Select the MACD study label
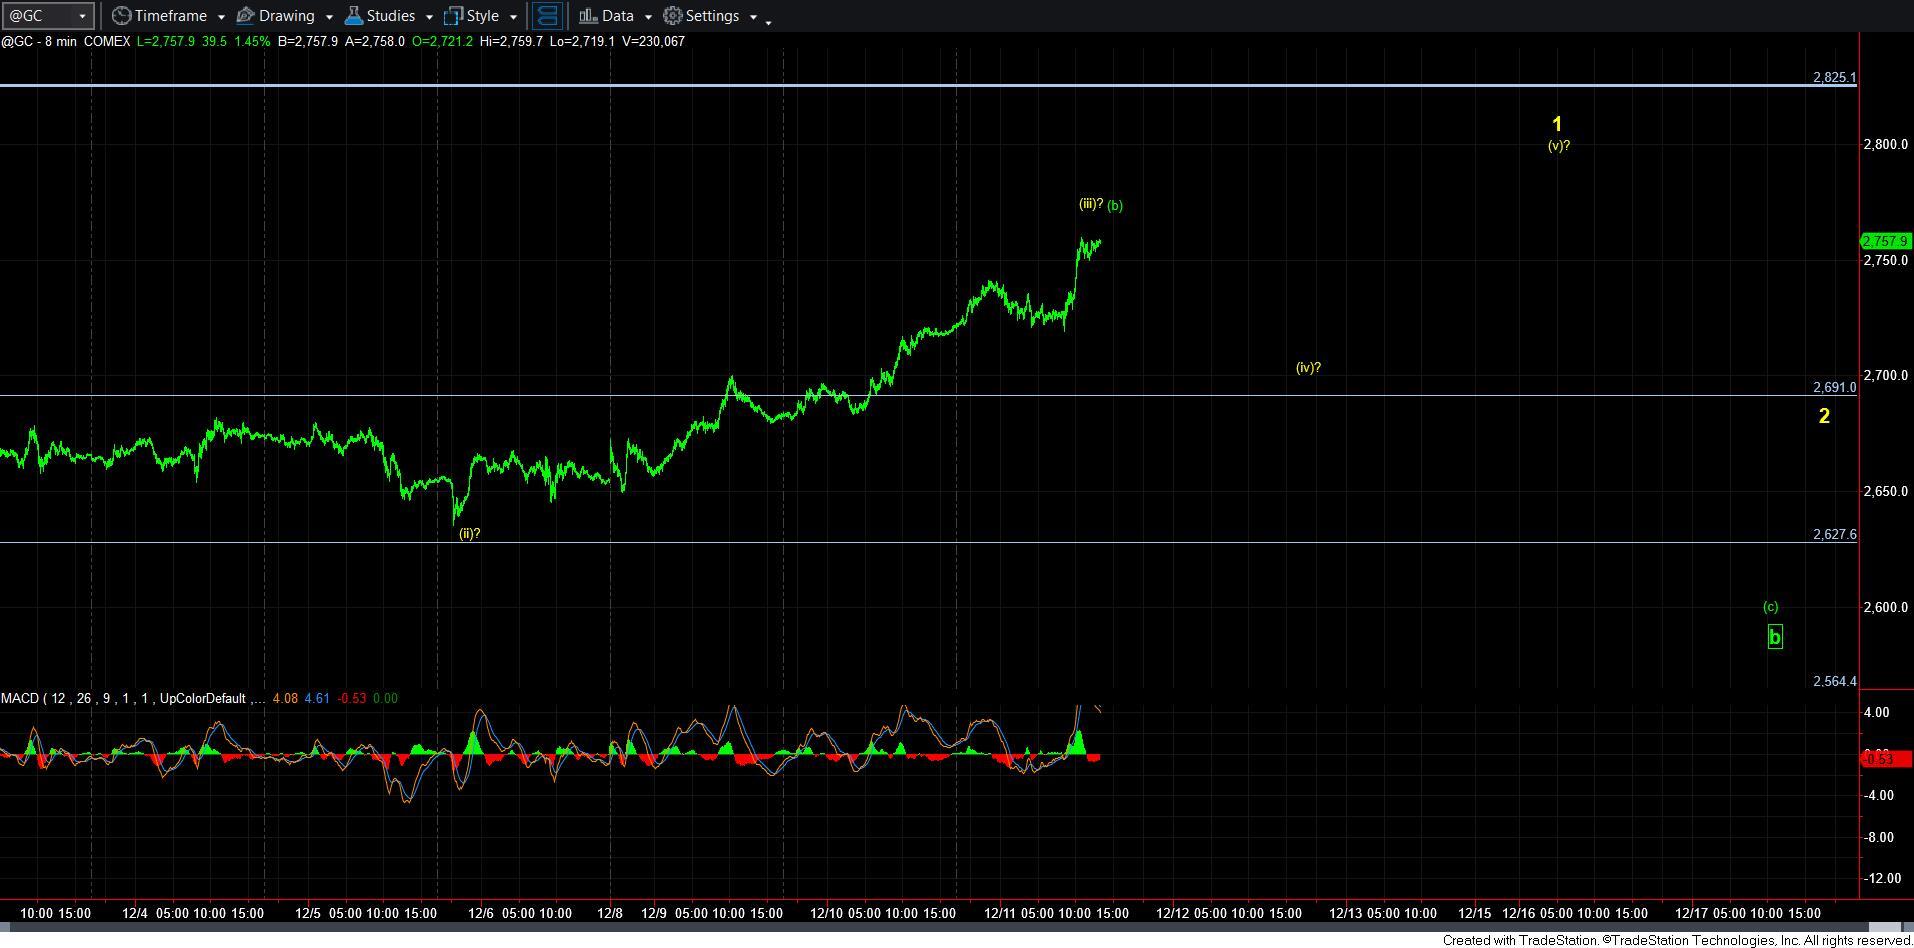The image size is (1914, 948). pyautogui.click(x=132, y=698)
